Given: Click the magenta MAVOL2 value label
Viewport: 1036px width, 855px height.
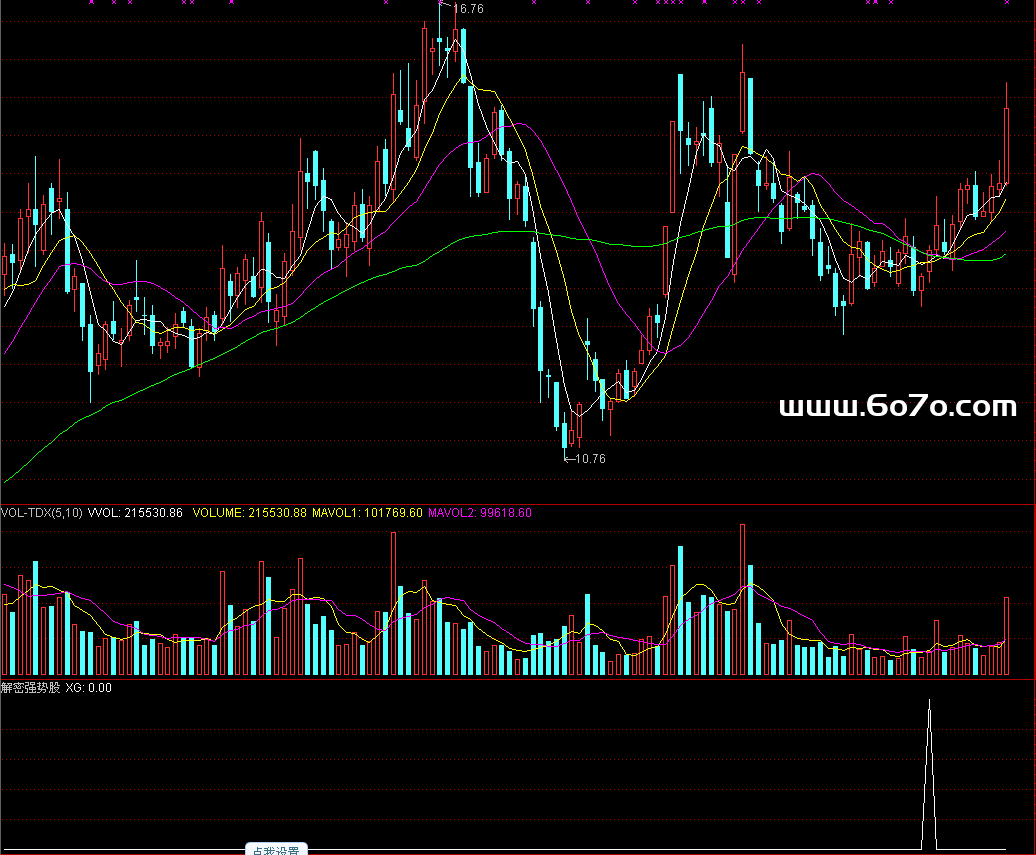Looking at the screenshot, I should (480, 513).
